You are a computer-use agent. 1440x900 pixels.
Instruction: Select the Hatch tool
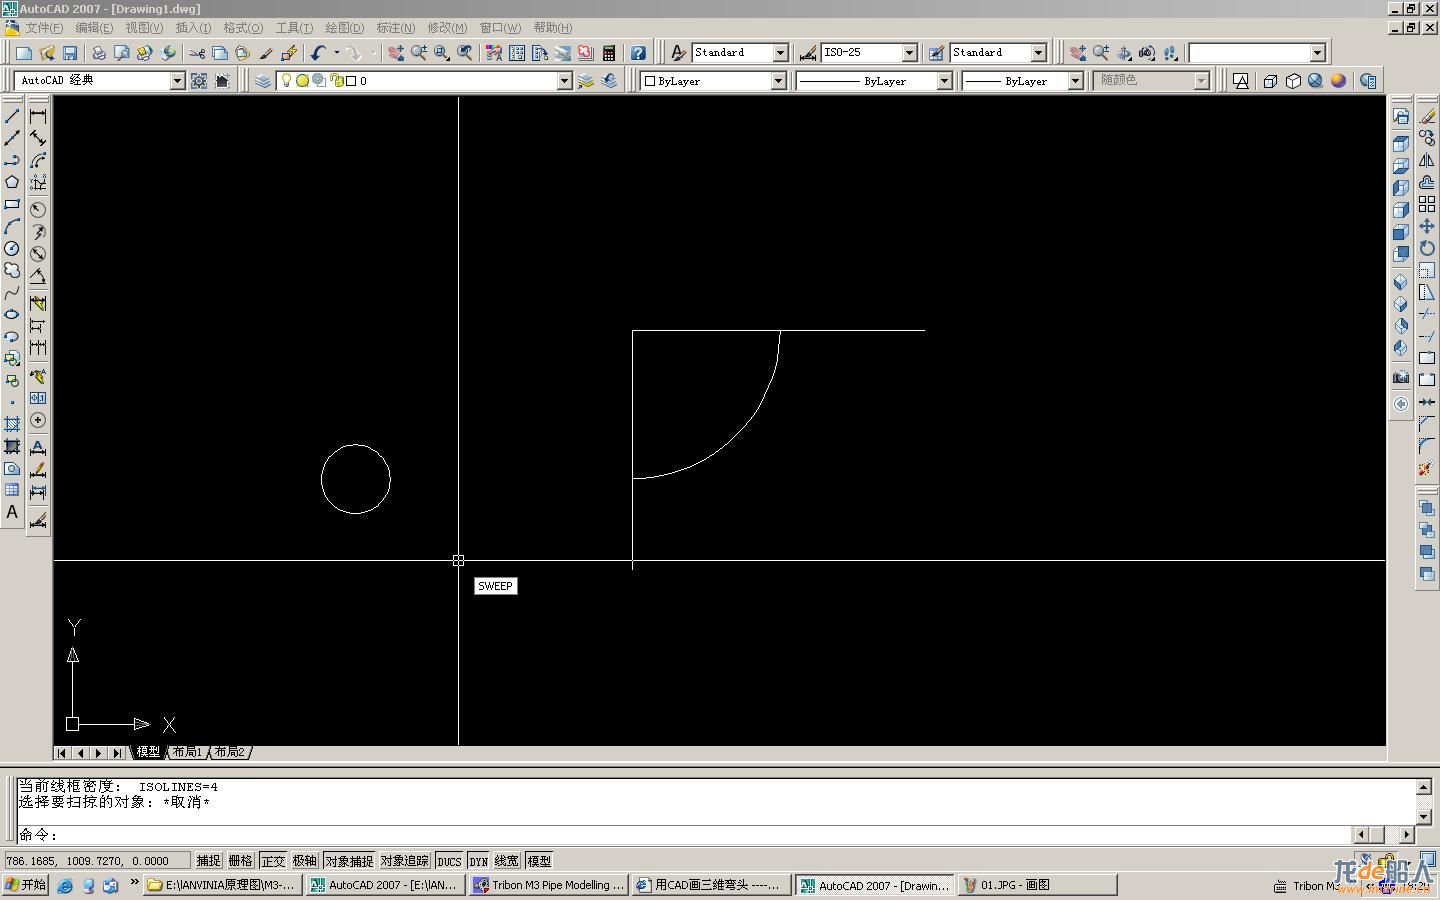pos(12,424)
